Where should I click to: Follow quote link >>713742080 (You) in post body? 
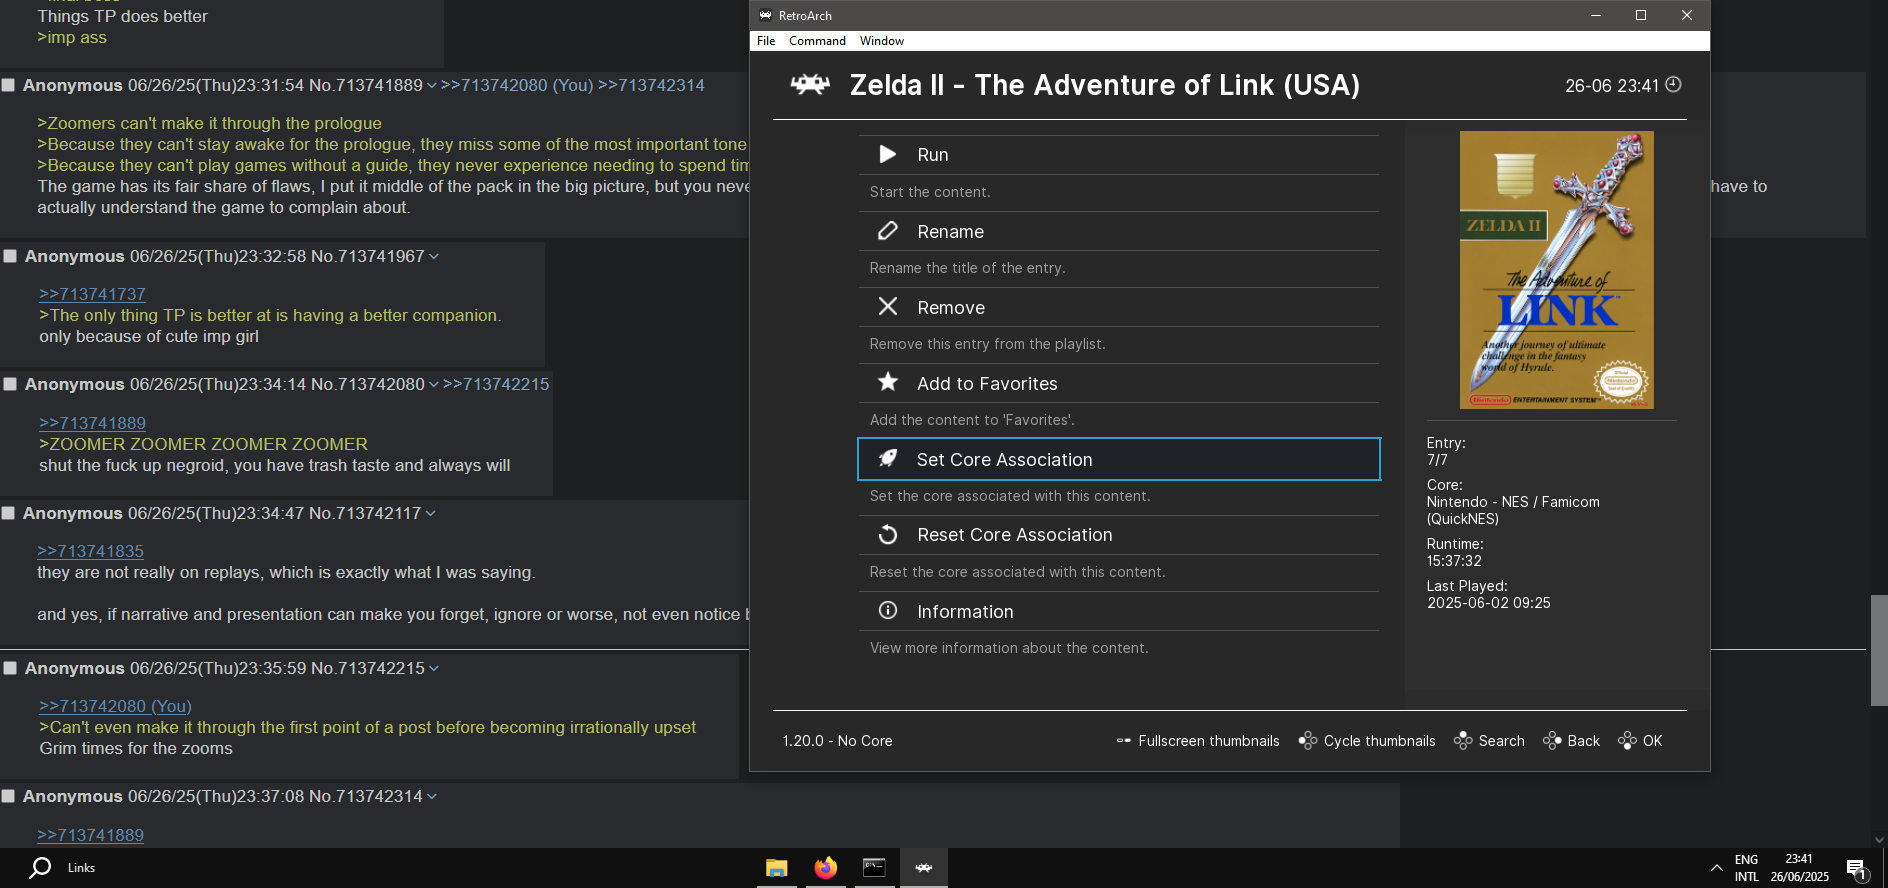click(x=115, y=706)
